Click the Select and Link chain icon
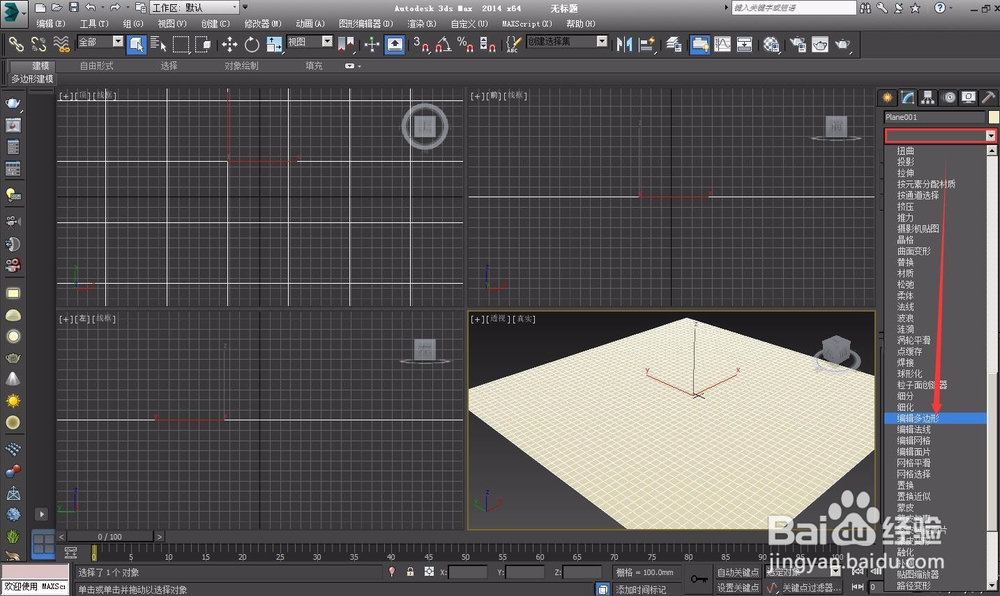This screenshot has height=596, width=1000. point(16,44)
